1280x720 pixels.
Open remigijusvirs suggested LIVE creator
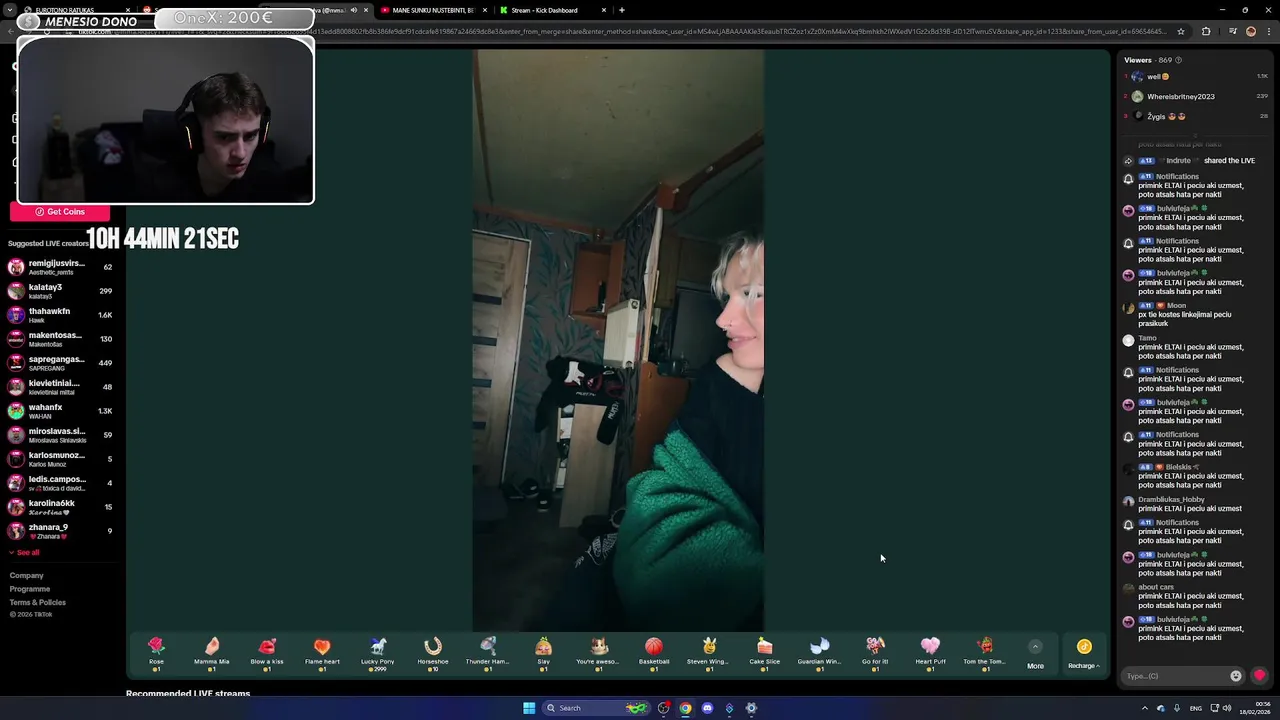pyautogui.click(x=60, y=267)
